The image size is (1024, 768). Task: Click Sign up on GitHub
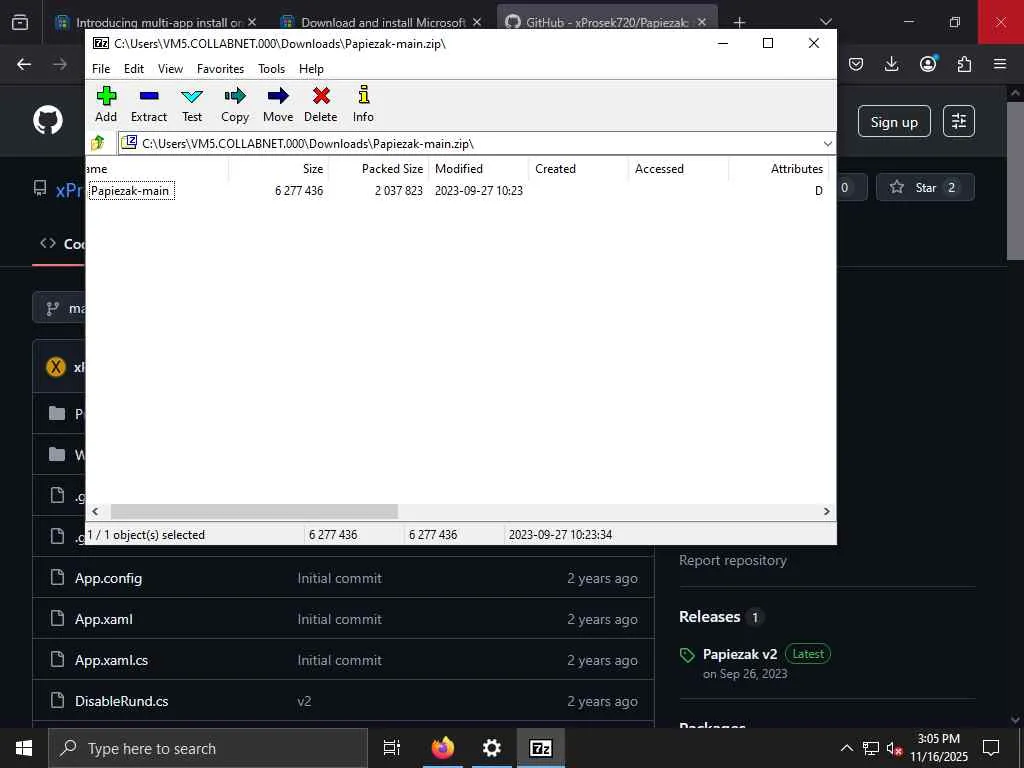click(x=894, y=122)
